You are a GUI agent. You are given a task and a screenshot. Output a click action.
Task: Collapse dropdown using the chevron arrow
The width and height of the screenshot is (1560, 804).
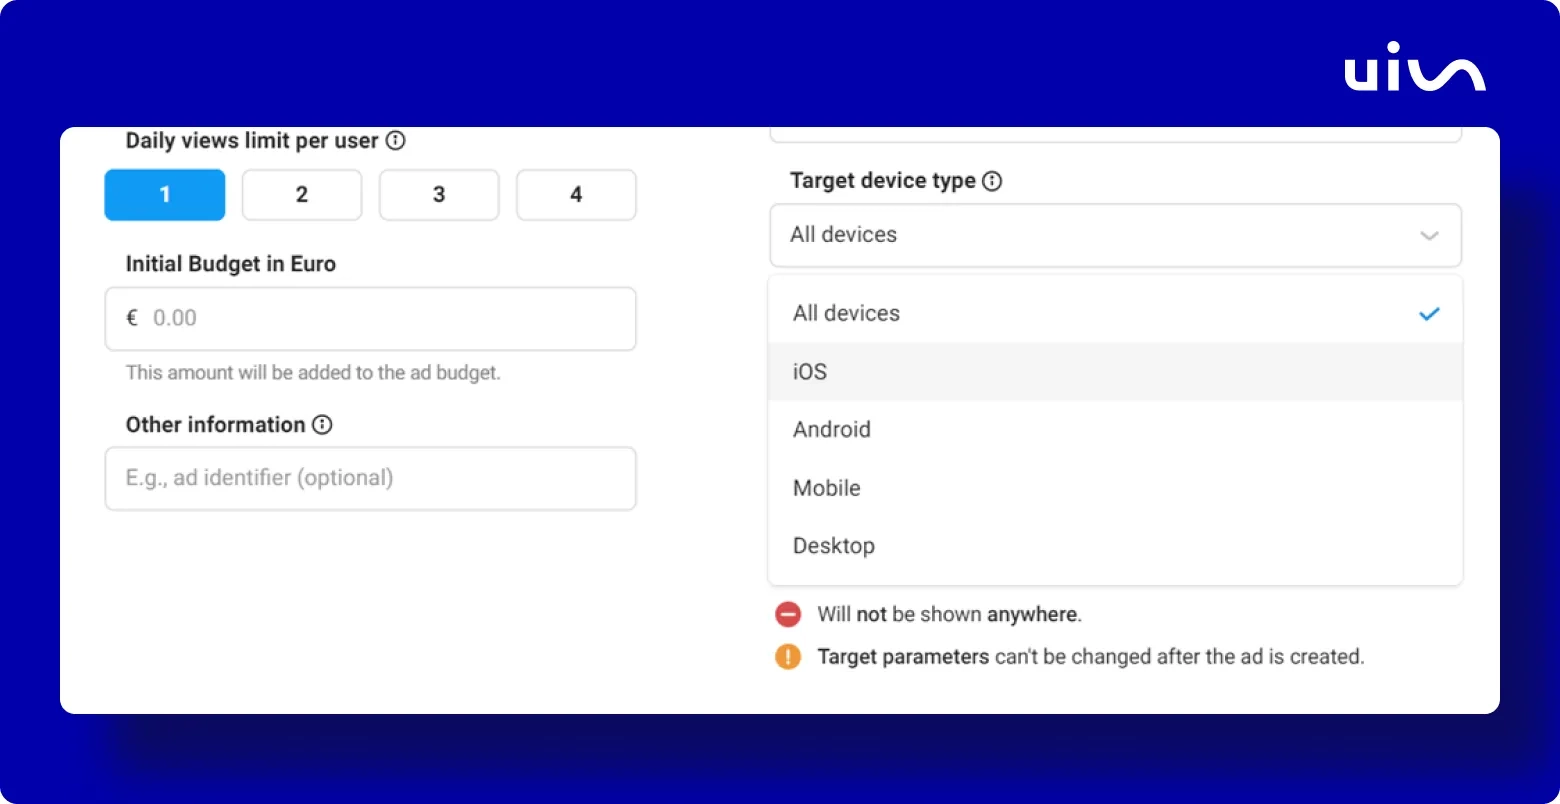point(1430,236)
